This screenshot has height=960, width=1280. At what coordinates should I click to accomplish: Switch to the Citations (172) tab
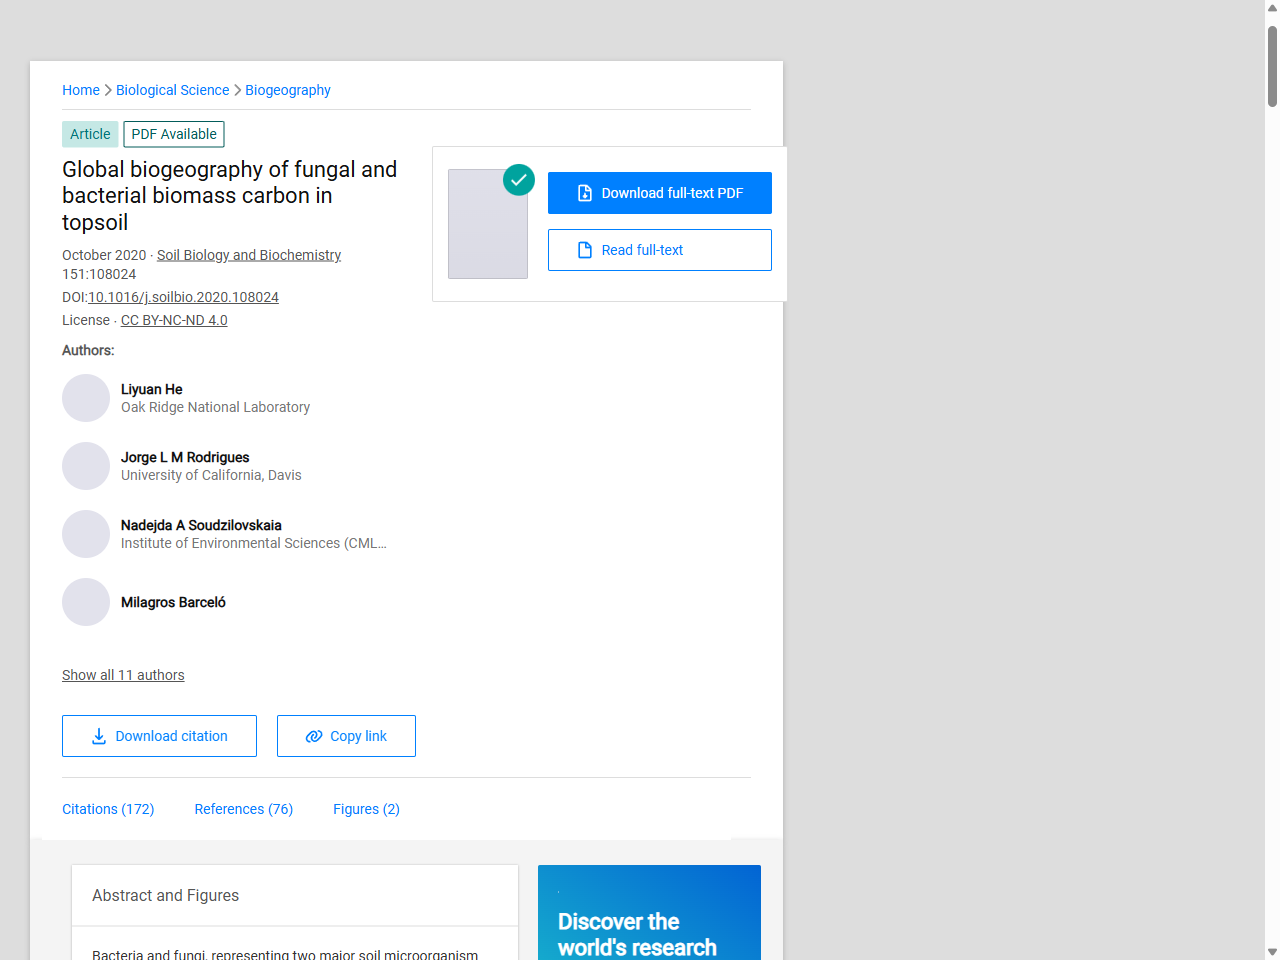pos(108,809)
